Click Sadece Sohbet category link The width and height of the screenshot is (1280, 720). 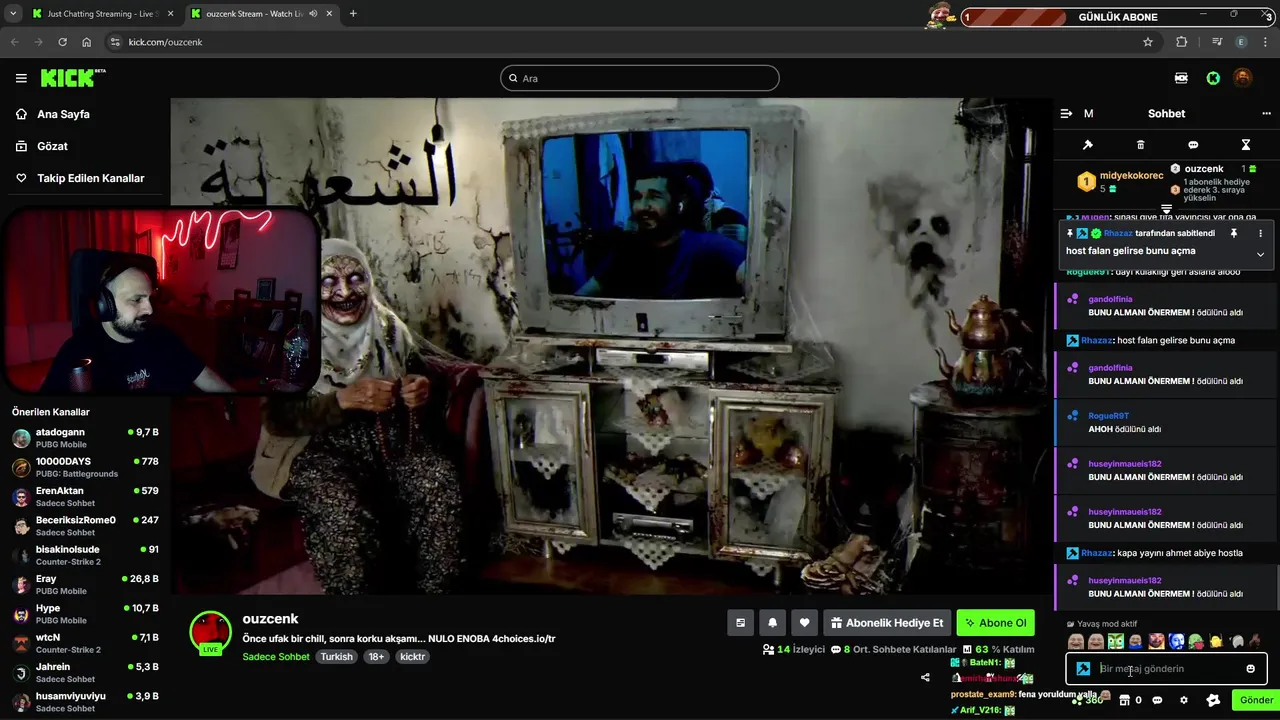(x=276, y=657)
